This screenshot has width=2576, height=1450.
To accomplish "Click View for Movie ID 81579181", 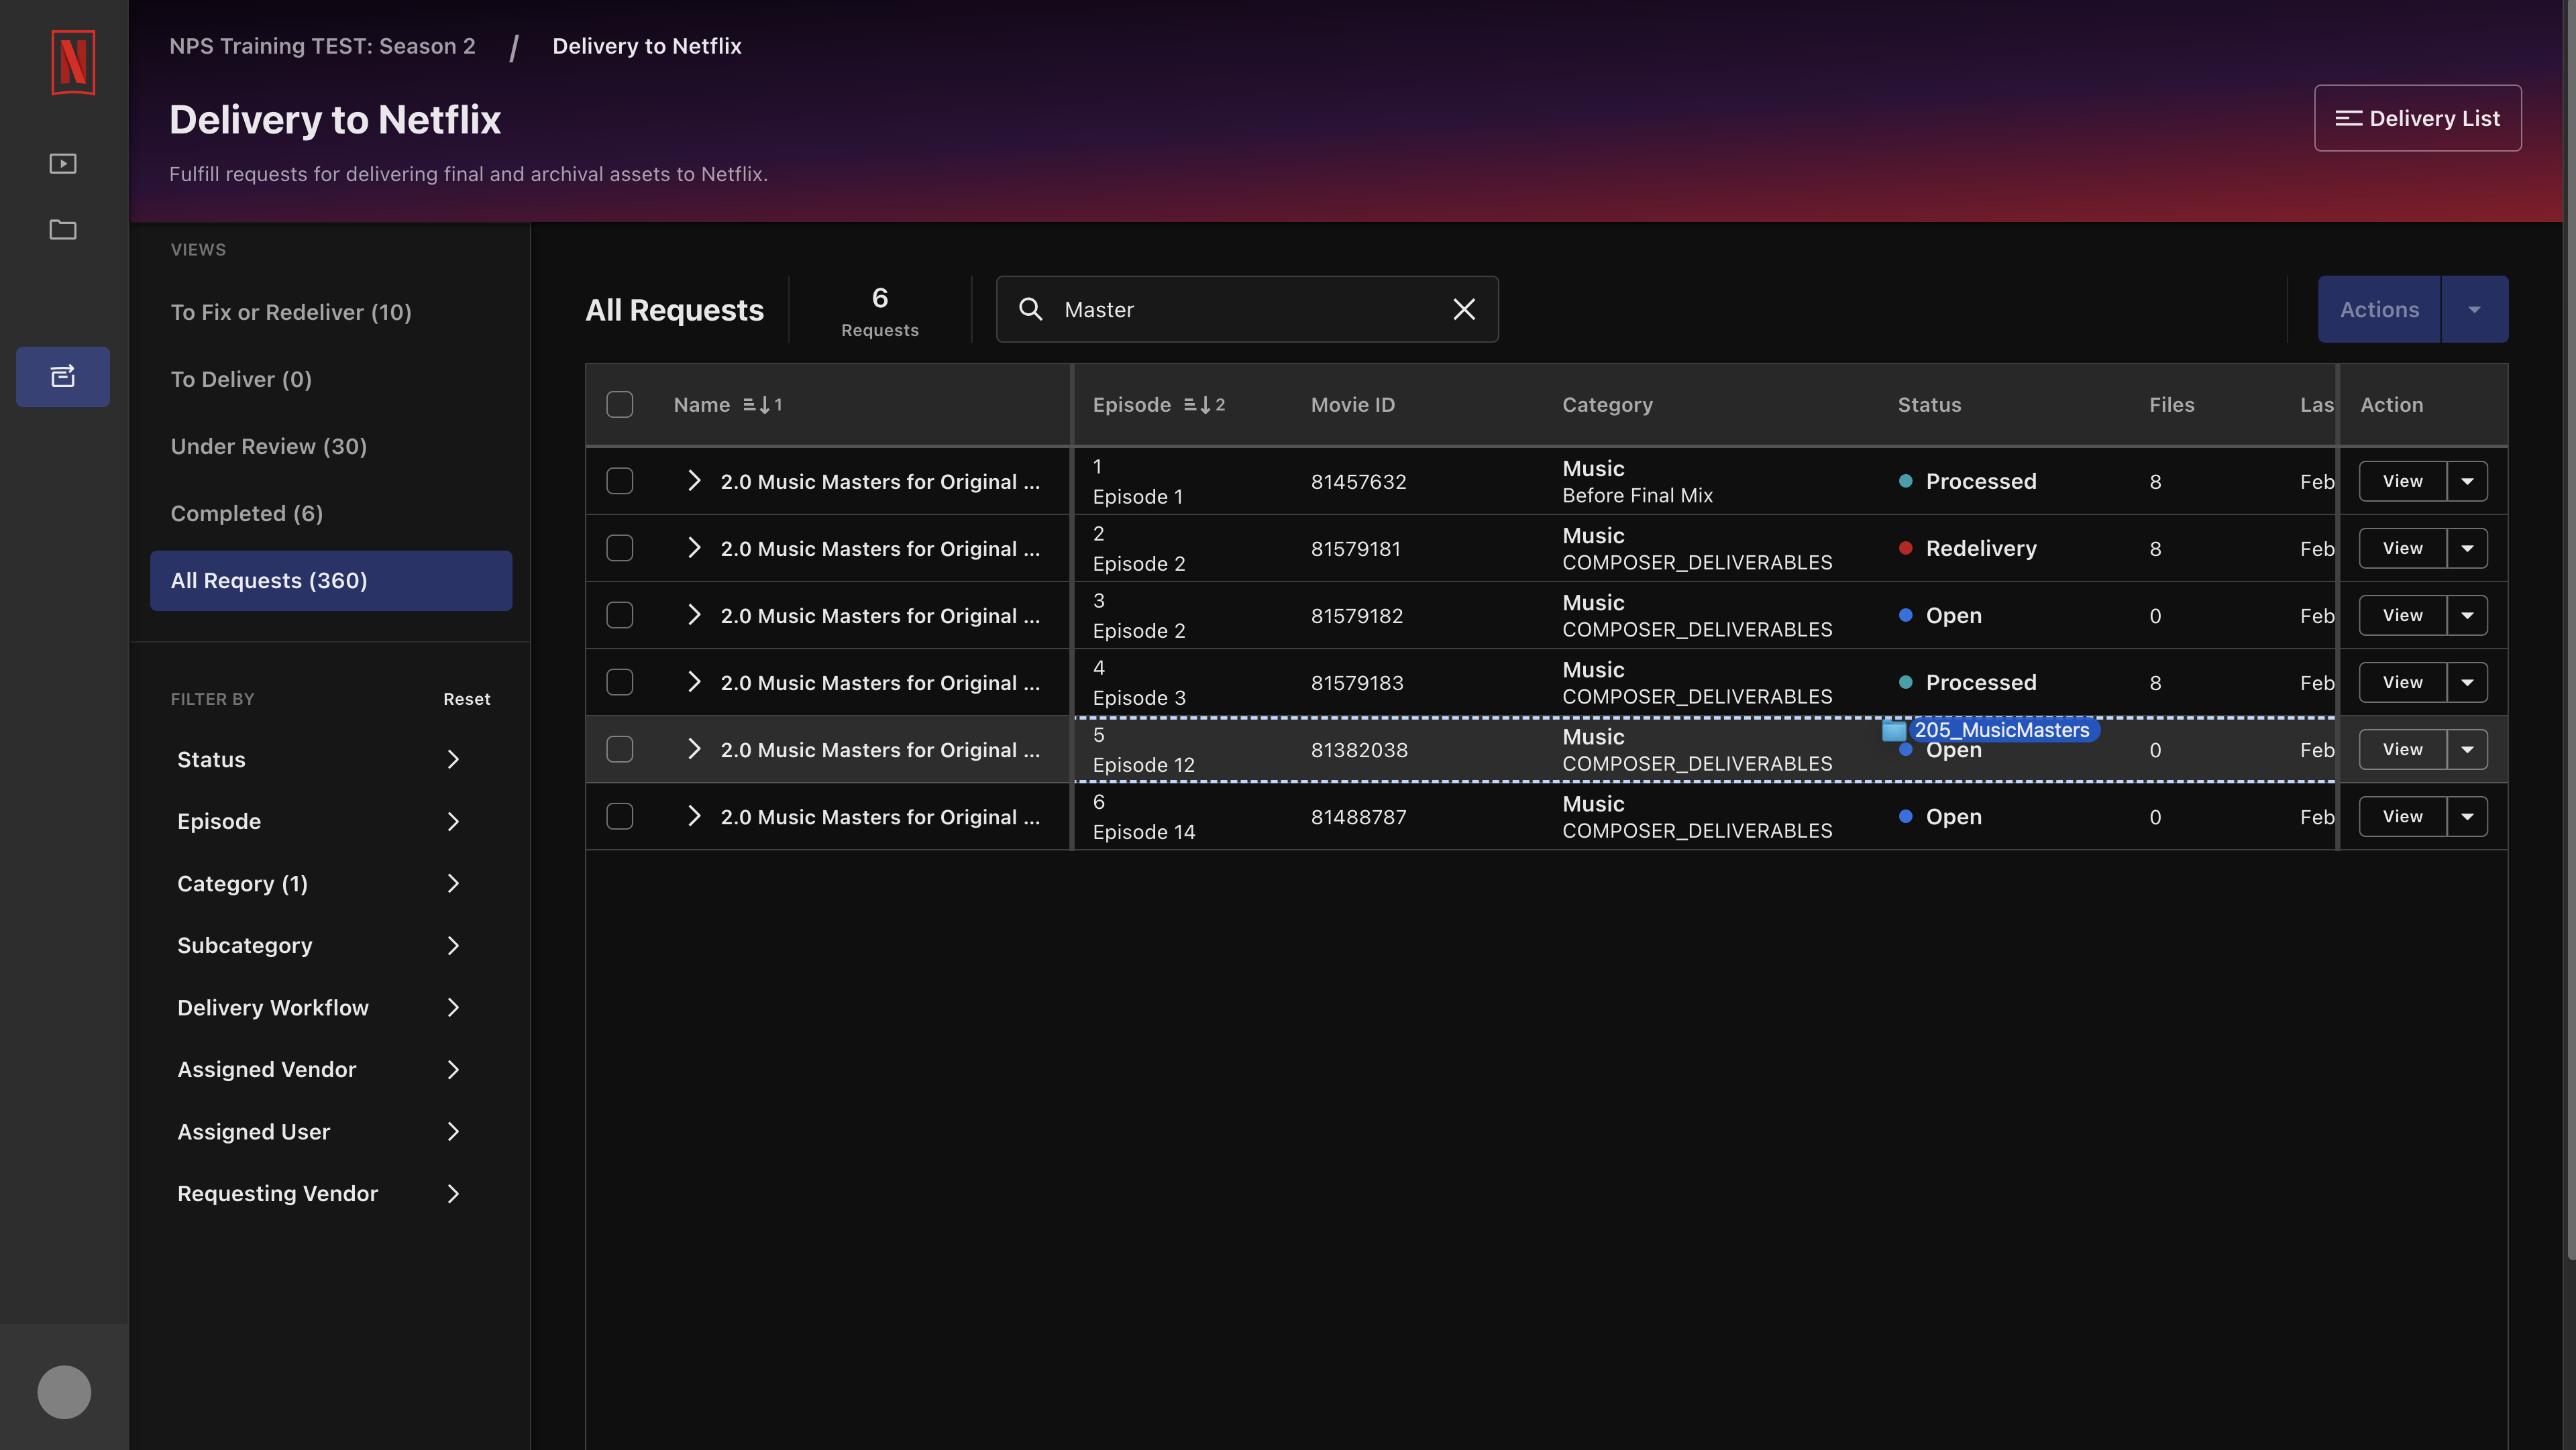I will pos(2402,548).
